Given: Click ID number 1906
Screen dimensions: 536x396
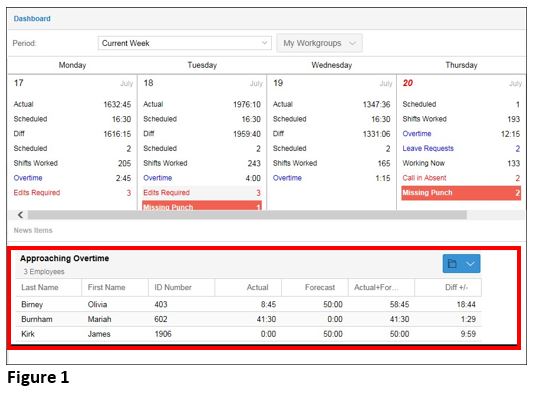Looking at the screenshot, I should pyautogui.click(x=163, y=334).
